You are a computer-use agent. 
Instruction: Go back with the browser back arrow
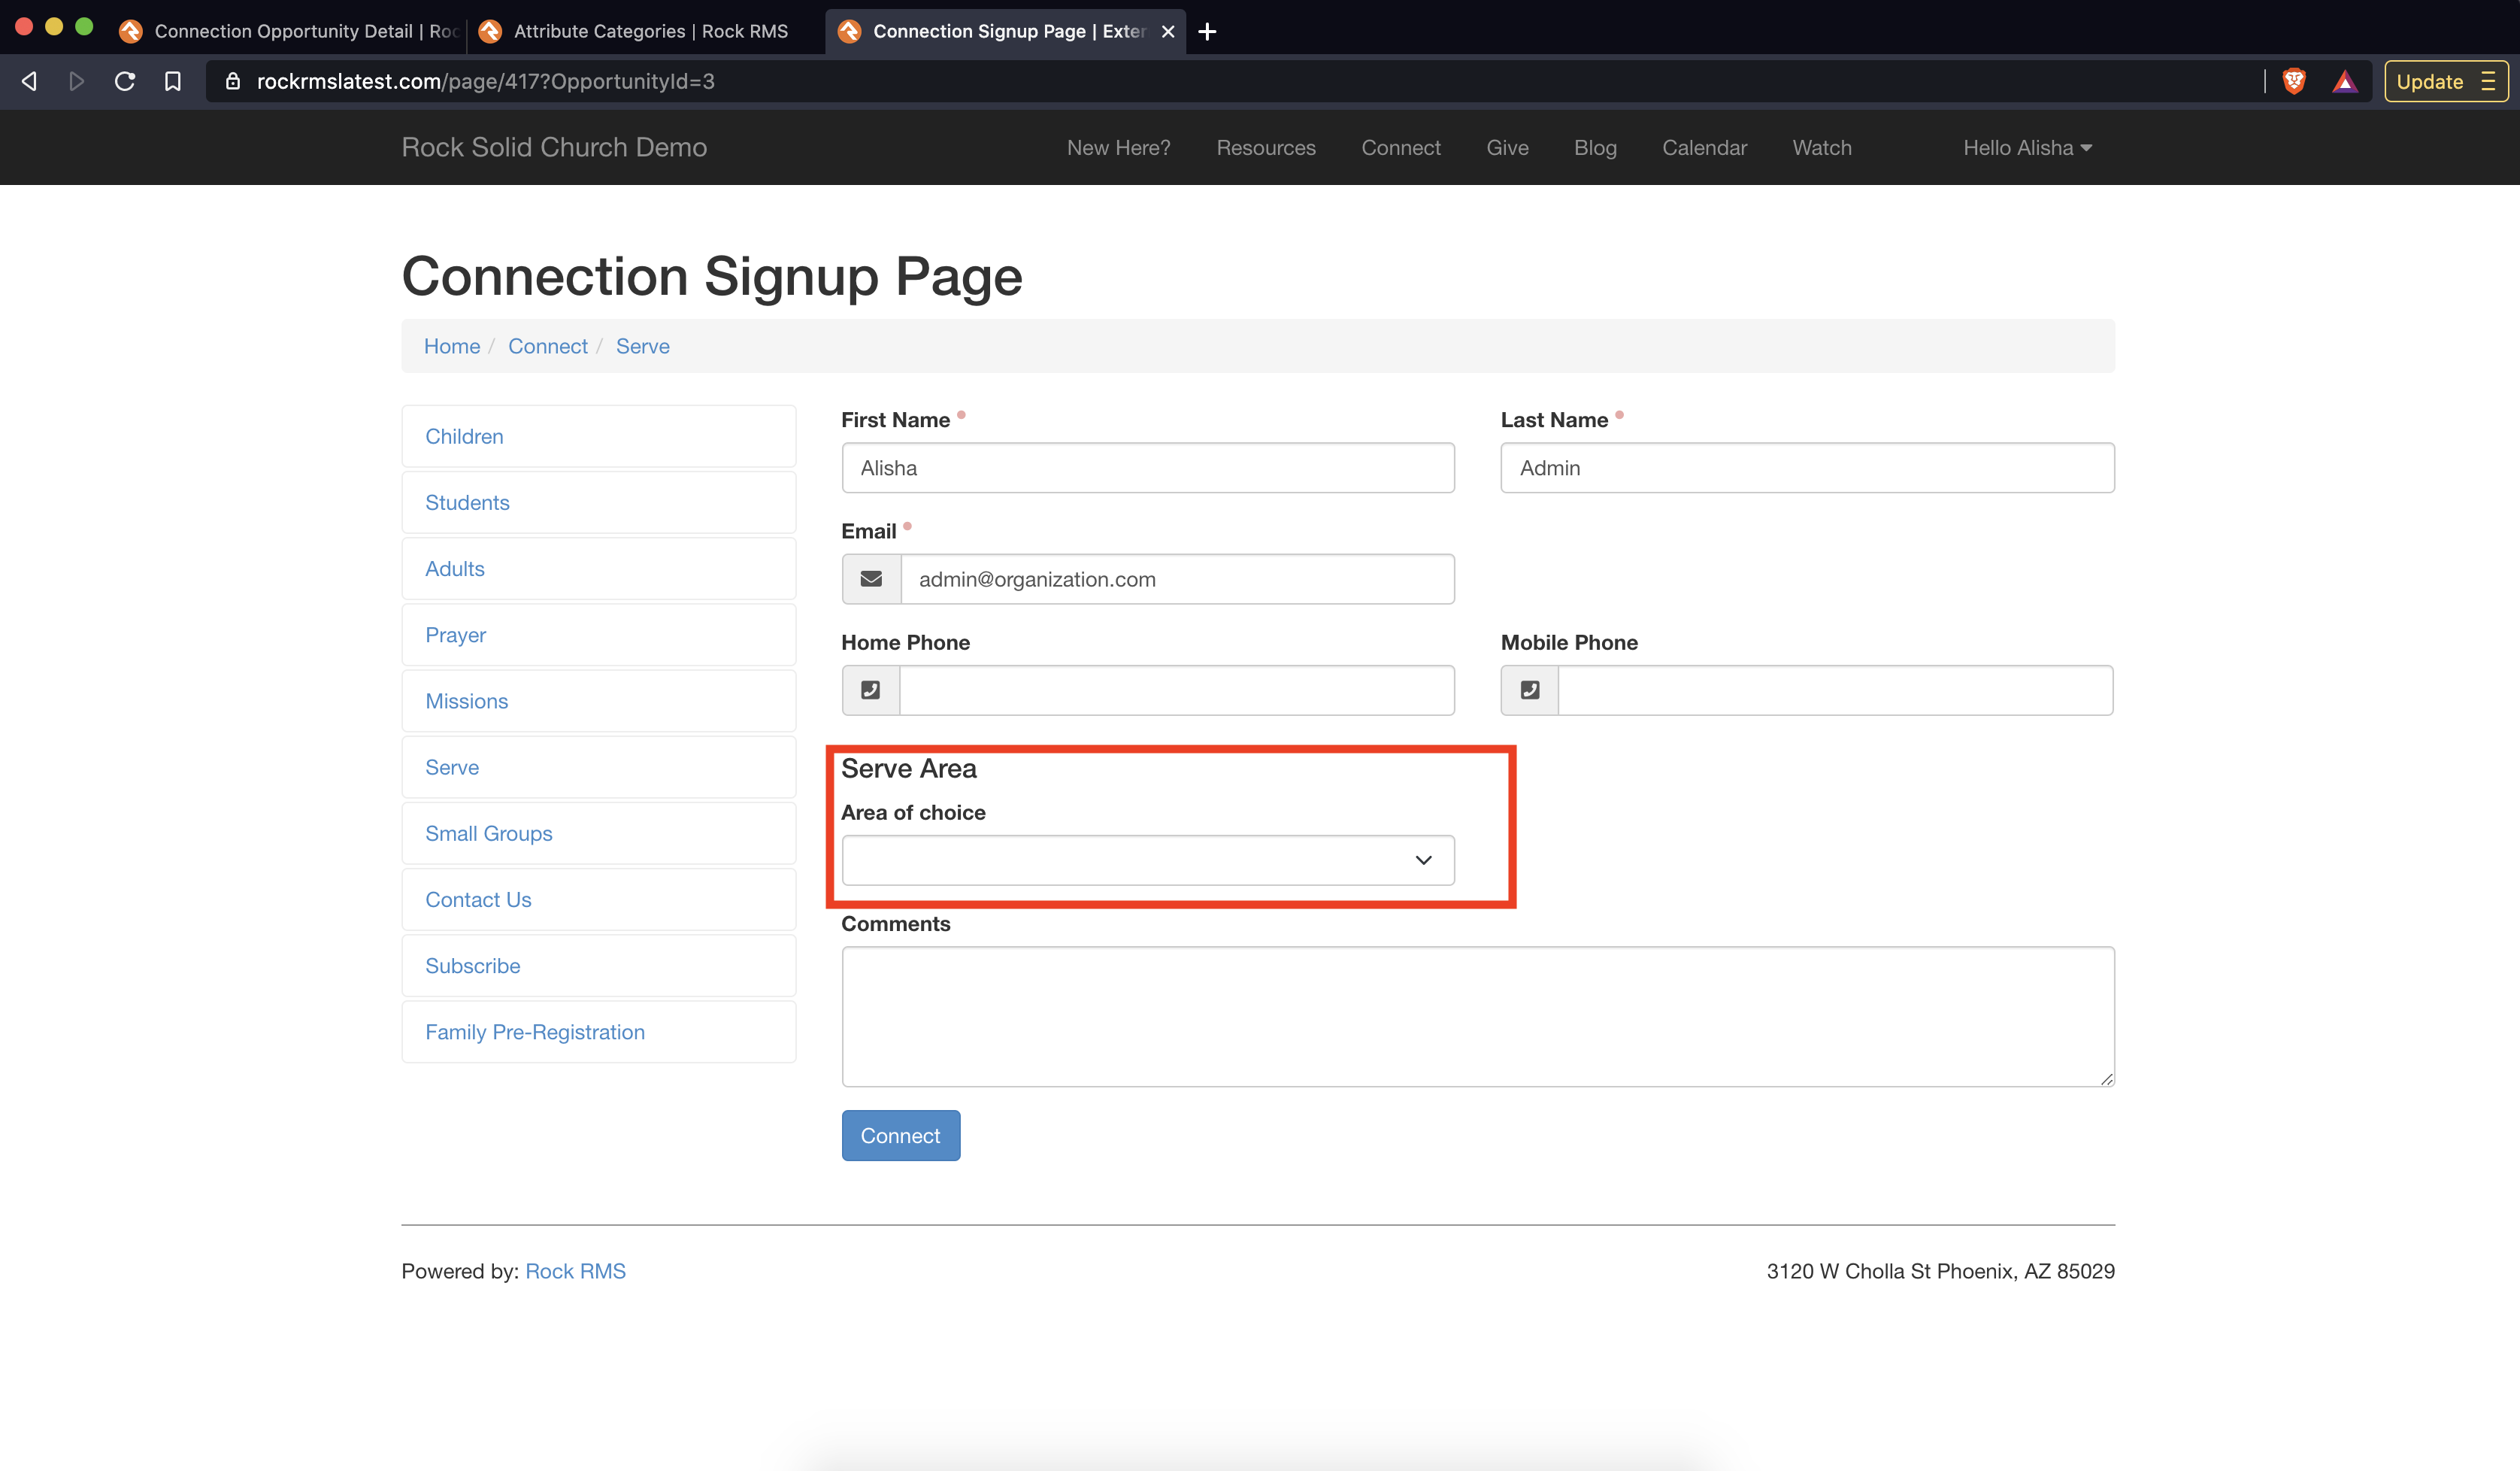pos(30,82)
